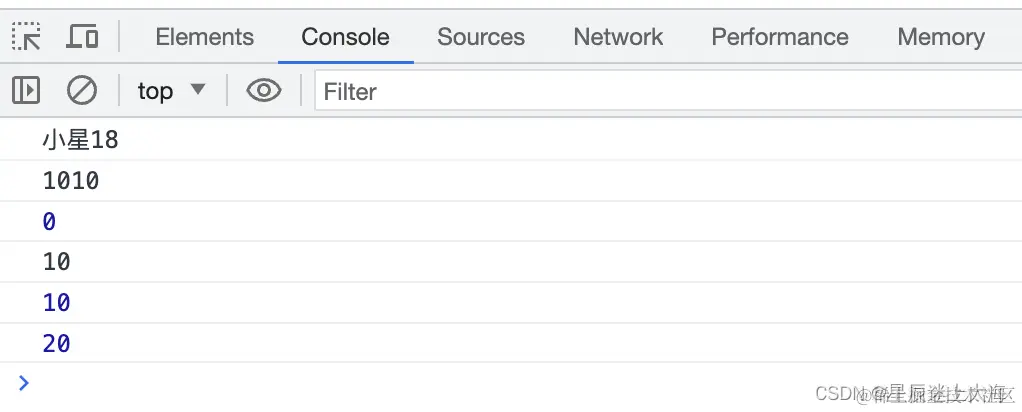Select the 1010 console output line
Image resolution: width=1022 pixels, height=412 pixels.
(x=71, y=181)
